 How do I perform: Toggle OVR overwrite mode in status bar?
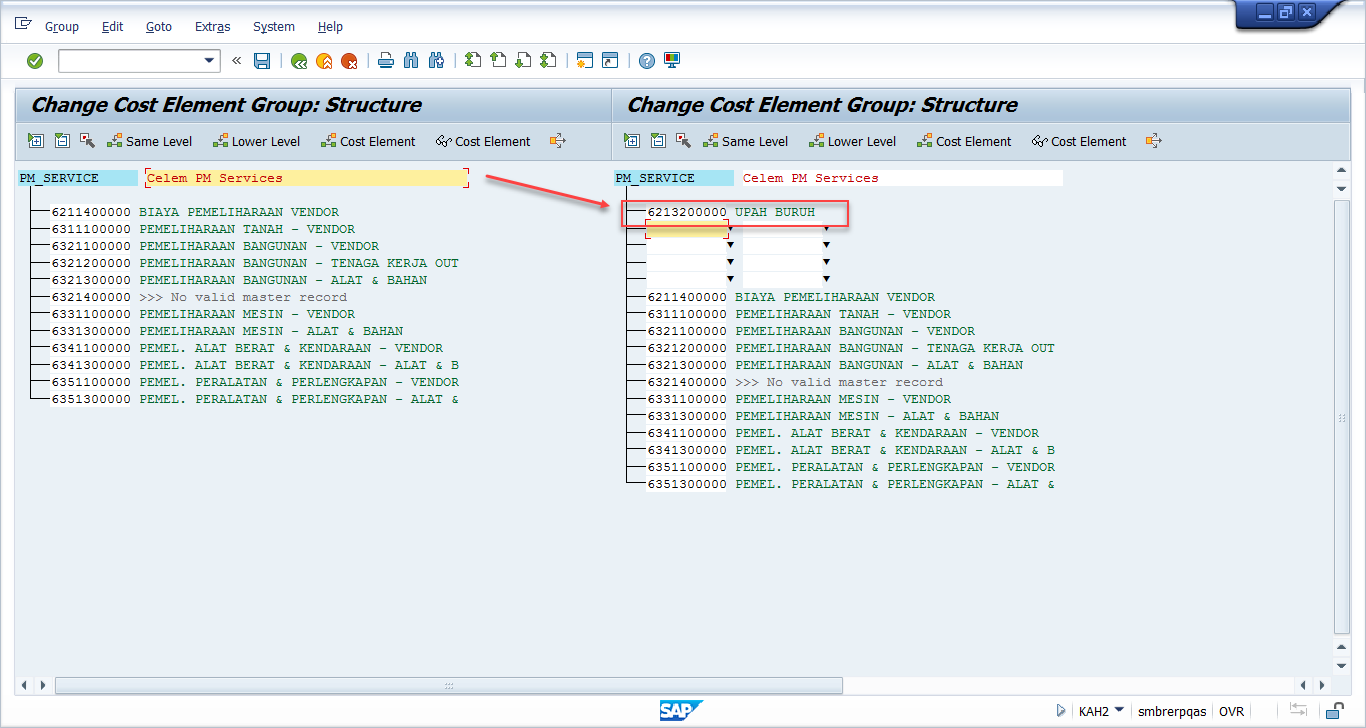coord(1231,711)
